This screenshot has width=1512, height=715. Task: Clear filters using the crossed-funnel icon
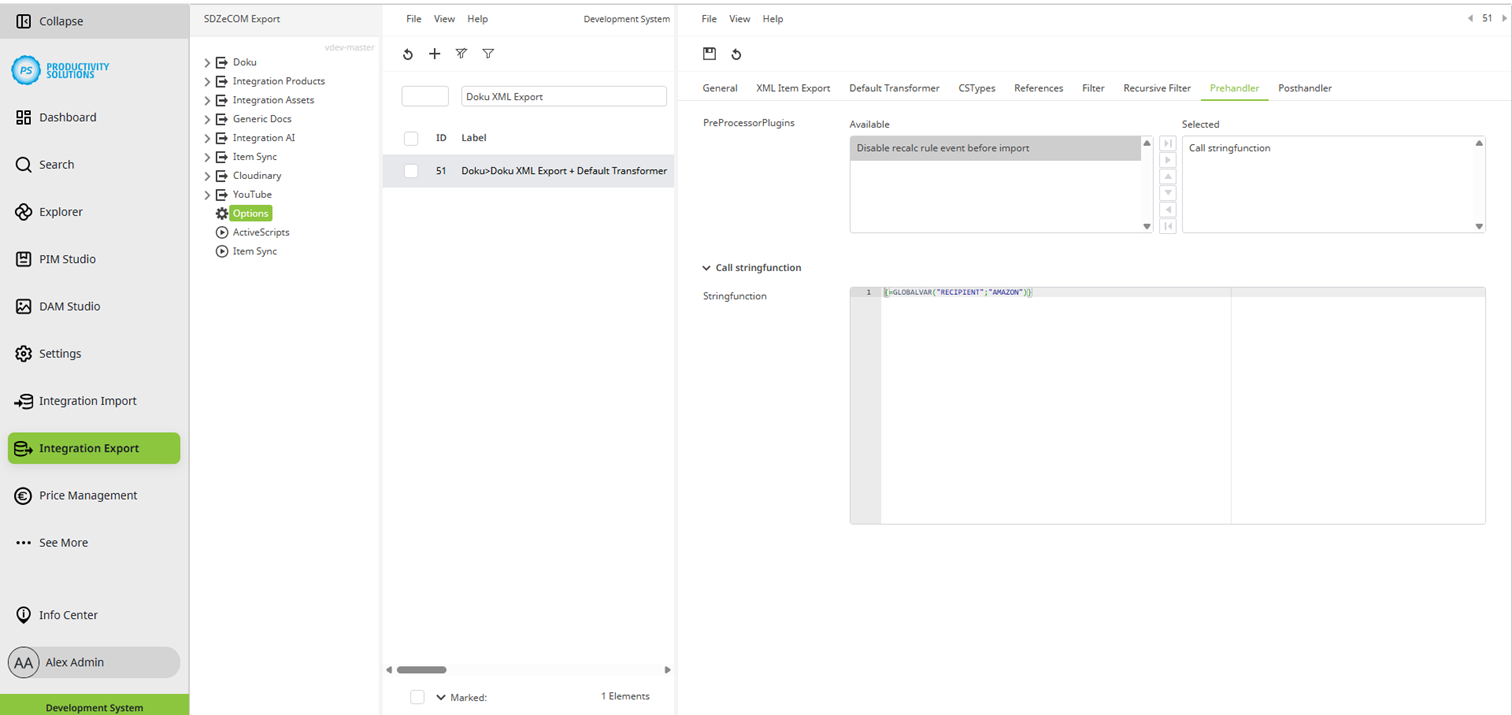point(460,54)
